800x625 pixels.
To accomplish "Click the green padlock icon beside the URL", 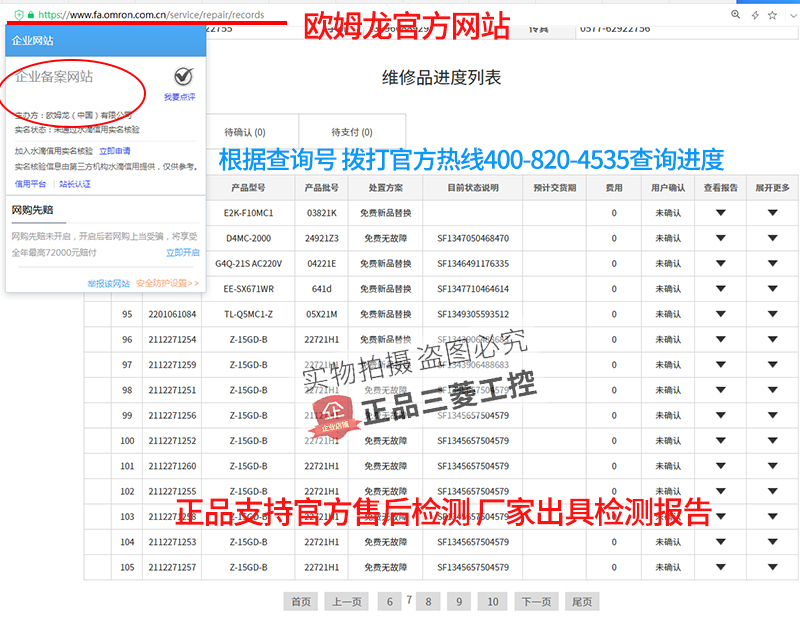I will point(31,15).
